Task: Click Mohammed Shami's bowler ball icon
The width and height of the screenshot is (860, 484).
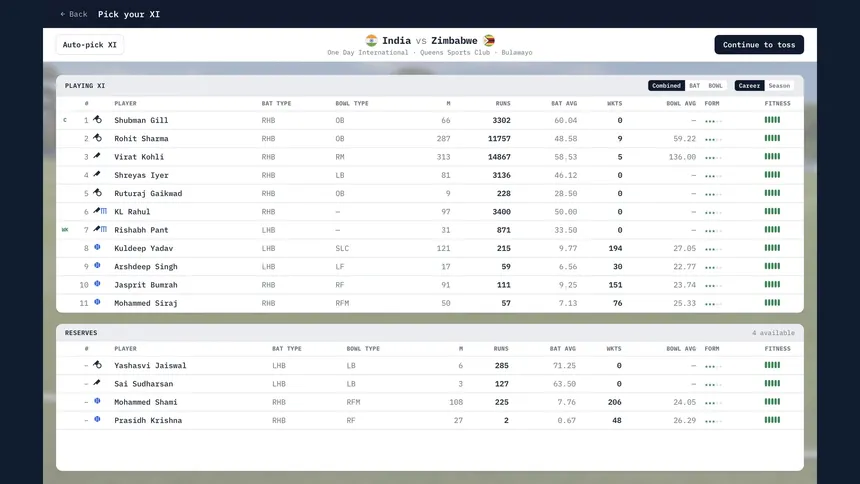Action: click(97, 401)
